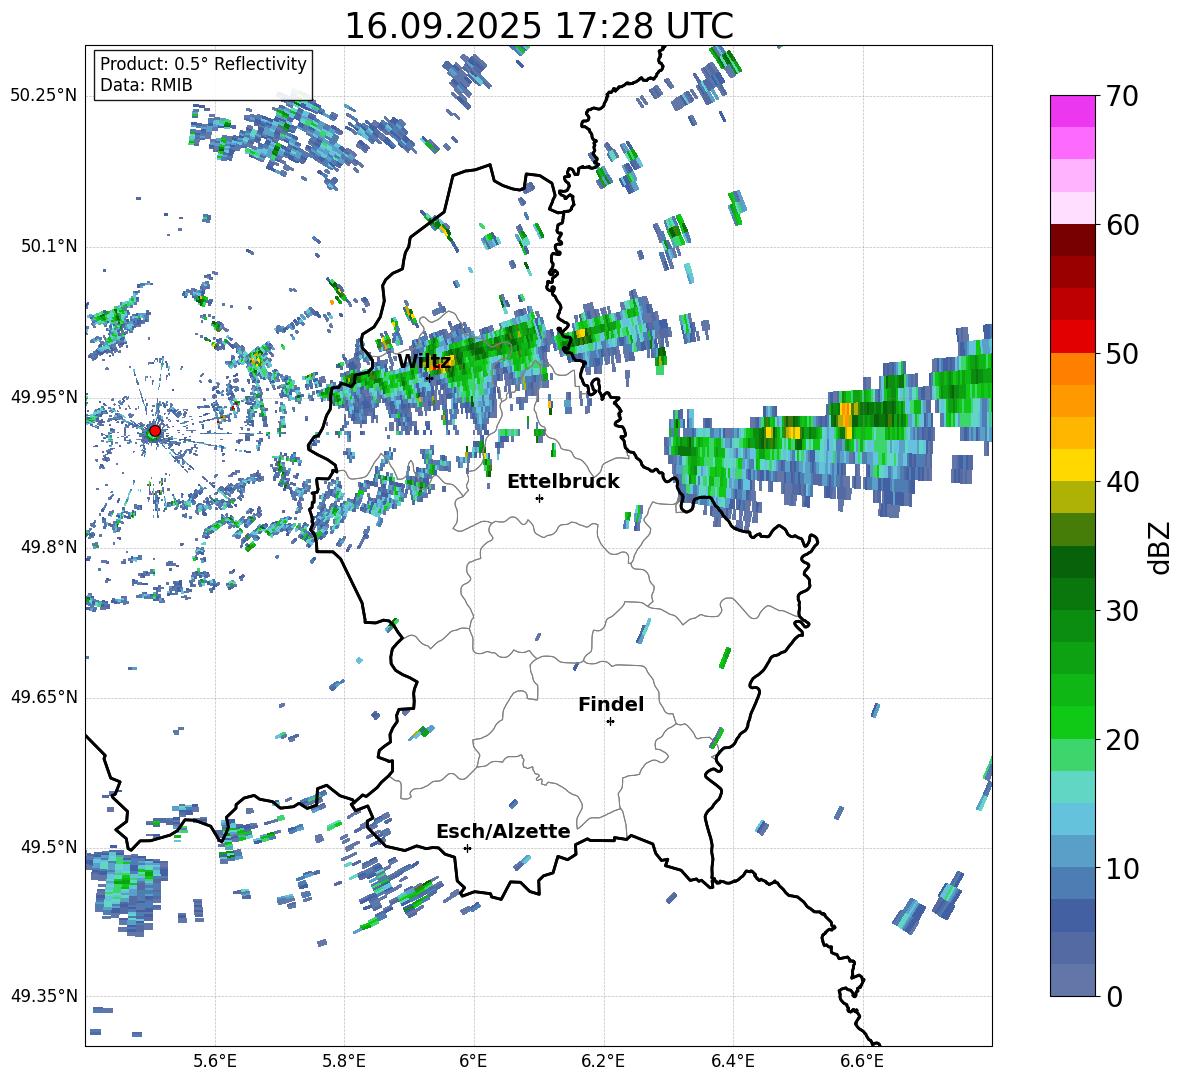The height and width of the screenshot is (1081, 1184).
Task: Click the 6.2°E longitude label
Action: click(x=603, y=1061)
